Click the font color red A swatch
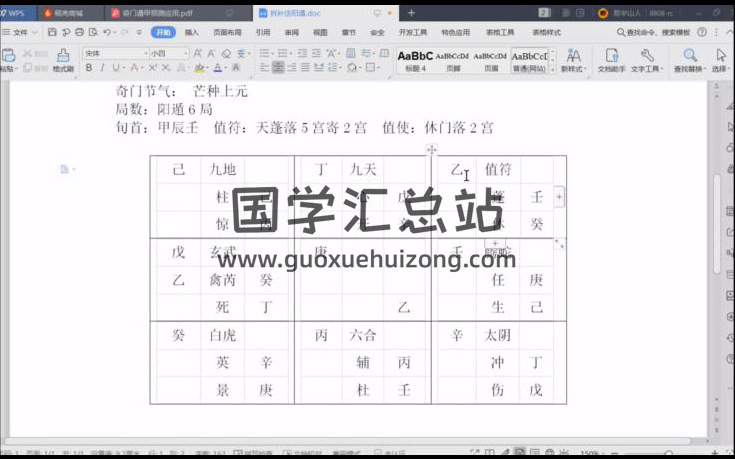The height and width of the screenshot is (459, 735). pyautogui.click(x=219, y=68)
